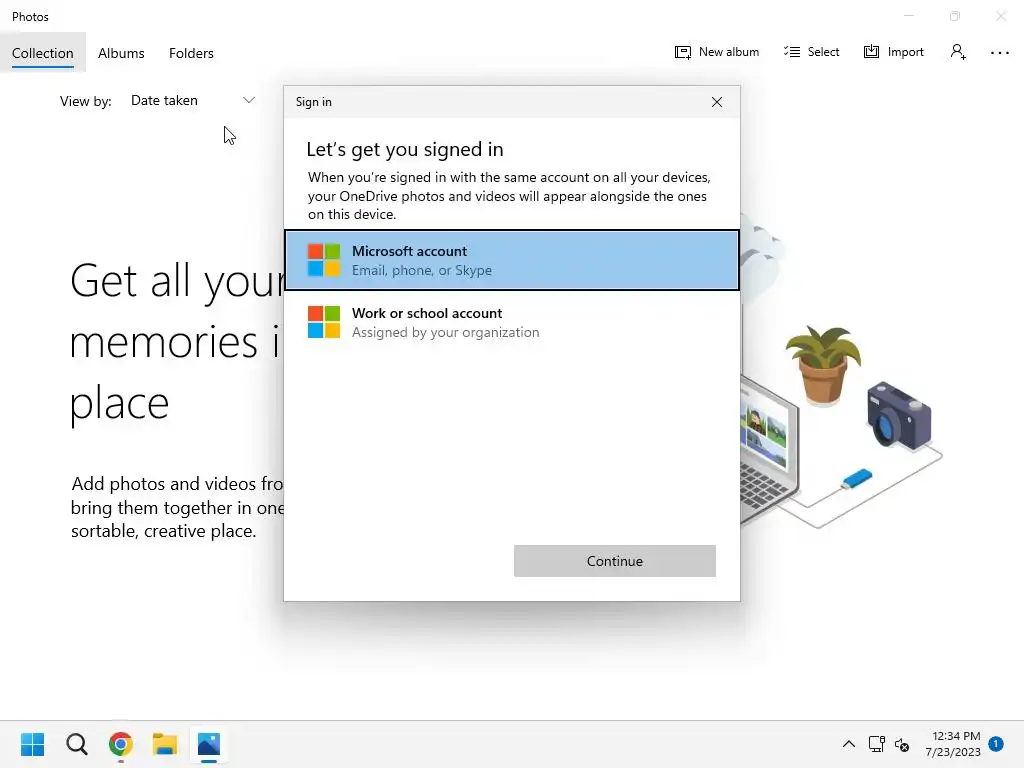Image resolution: width=1024 pixels, height=768 pixels.
Task: Open the three-dot More menu
Action: point(1000,52)
